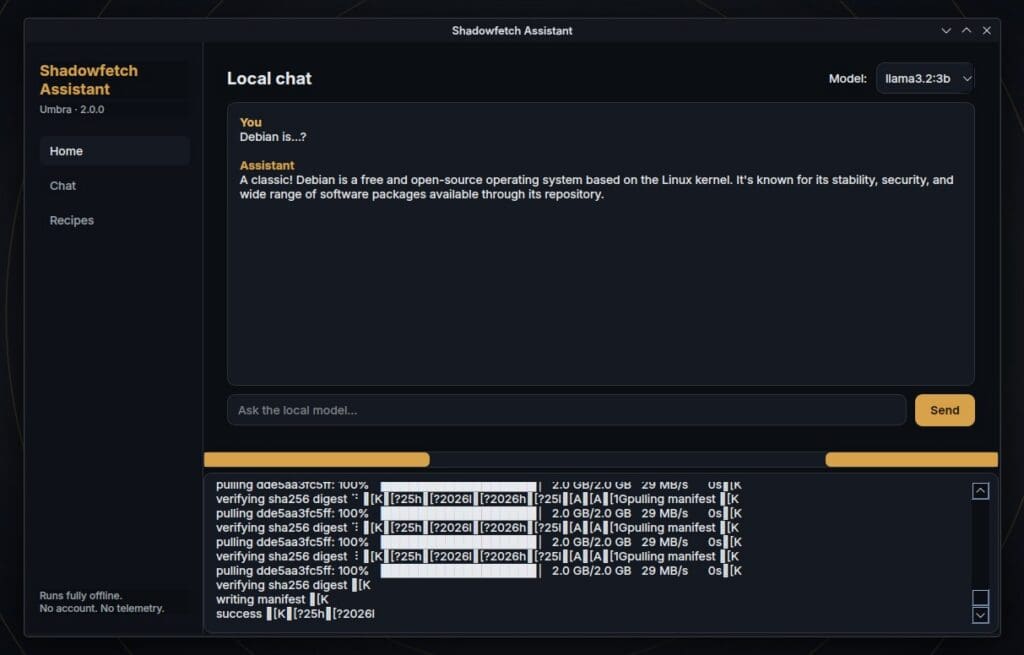Expand the llama3.2:3b model dropdown
This screenshot has height=655, width=1024.
925,78
